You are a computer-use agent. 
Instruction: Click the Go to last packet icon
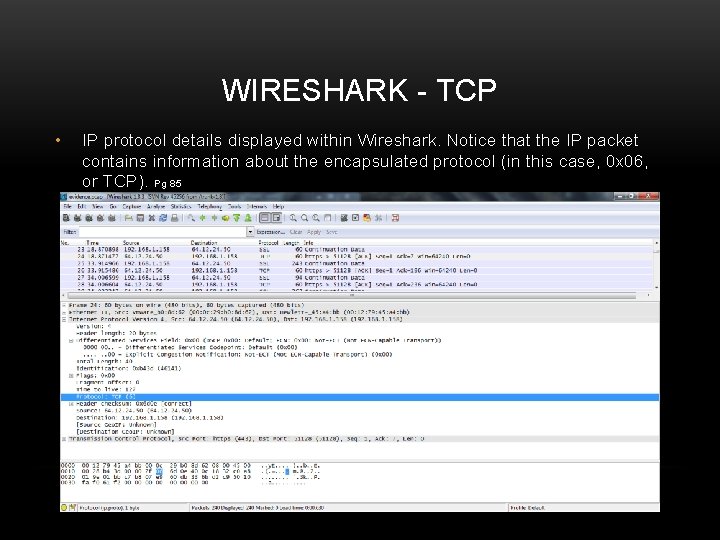(248, 218)
